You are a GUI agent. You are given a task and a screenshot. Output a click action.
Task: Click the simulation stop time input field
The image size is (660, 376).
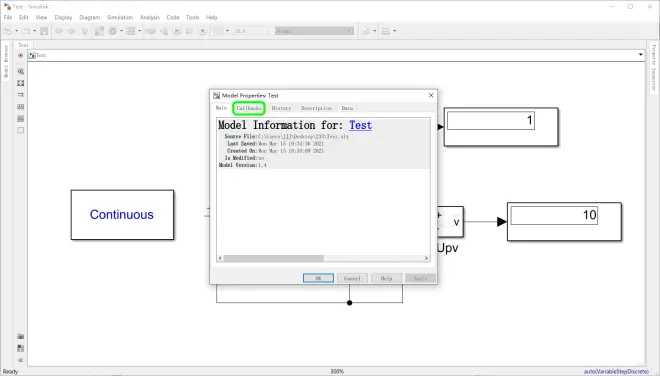(251, 31)
